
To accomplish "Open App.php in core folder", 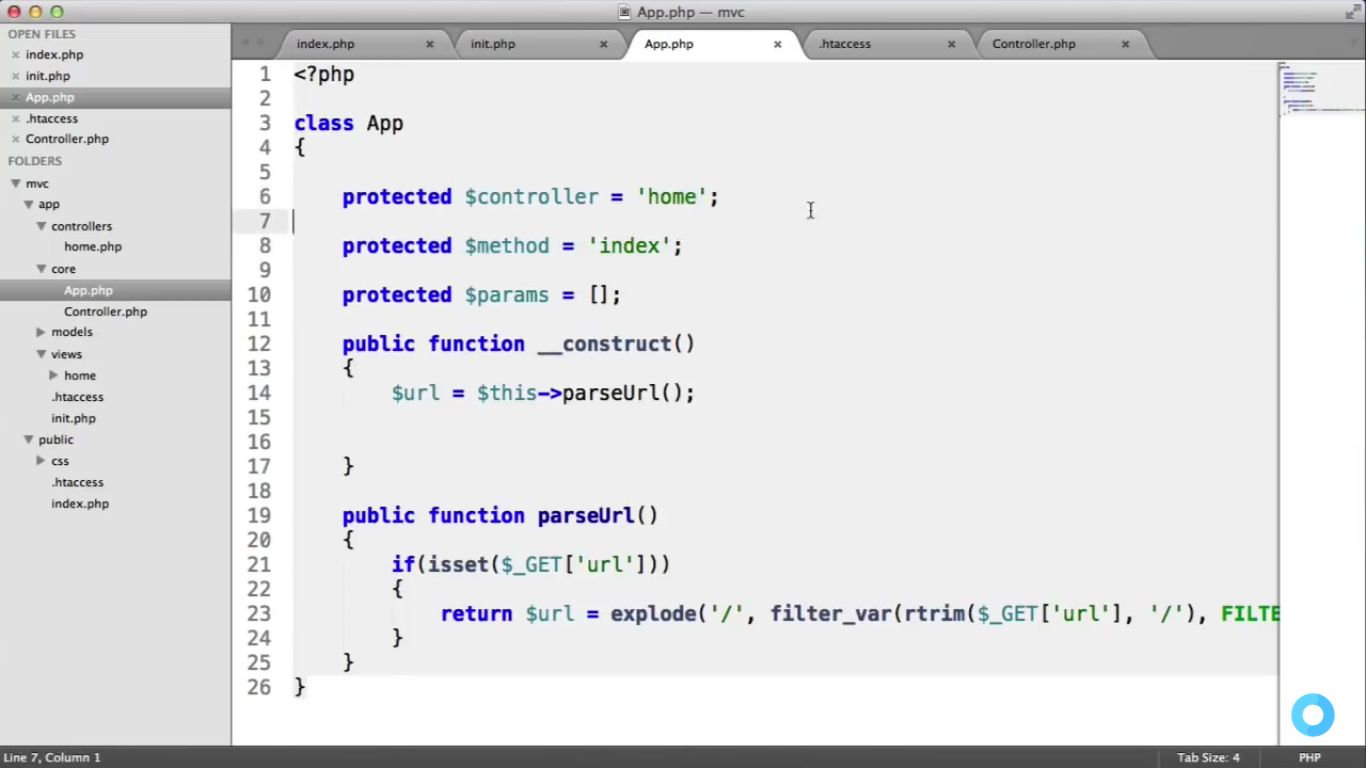I will [88, 290].
